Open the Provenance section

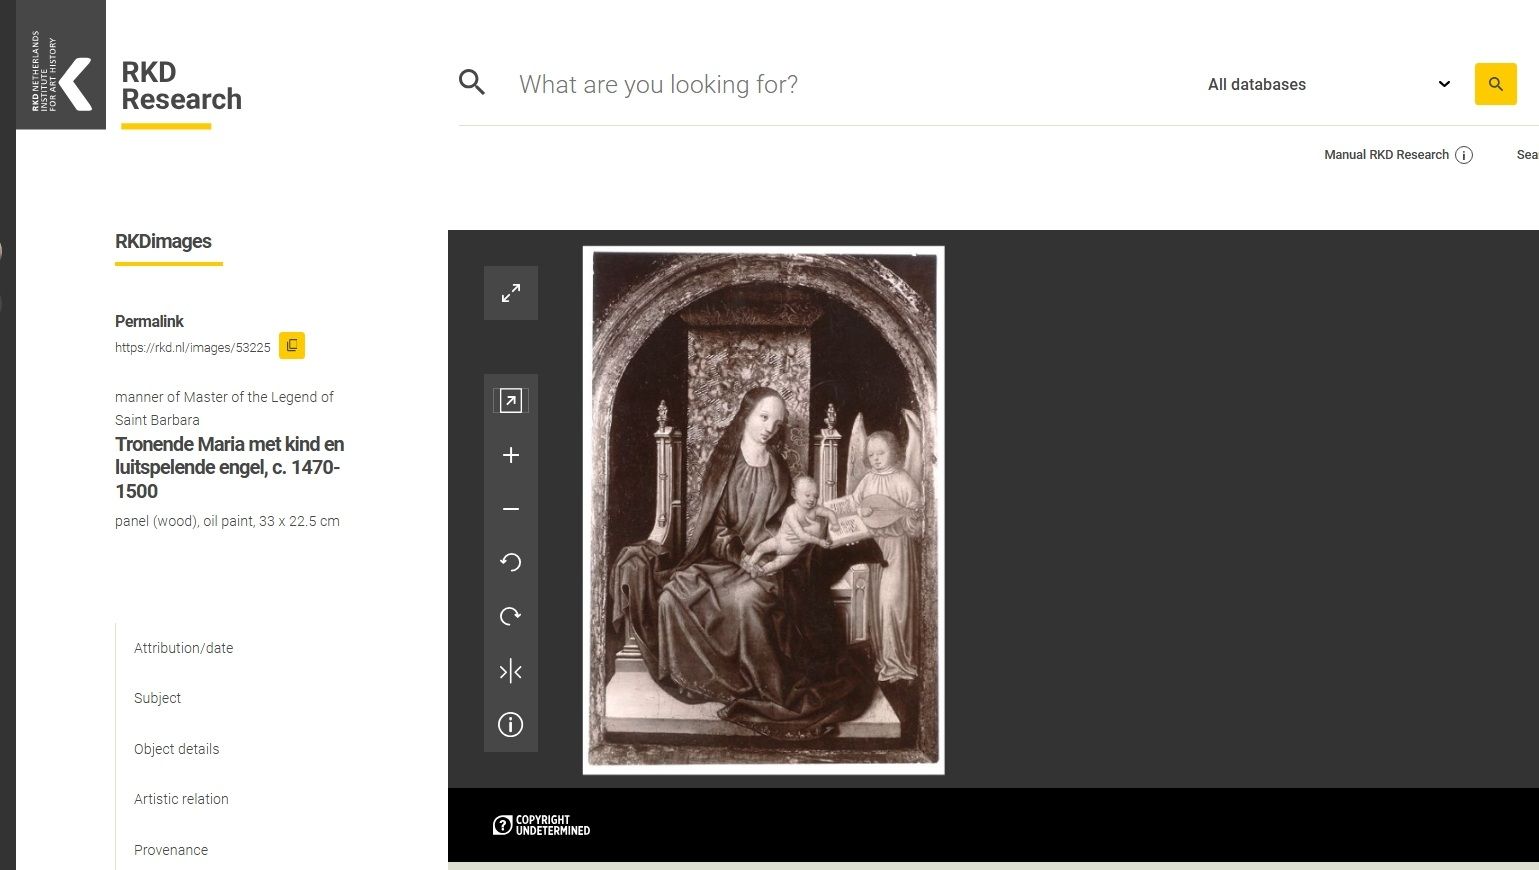click(x=171, y=850)
